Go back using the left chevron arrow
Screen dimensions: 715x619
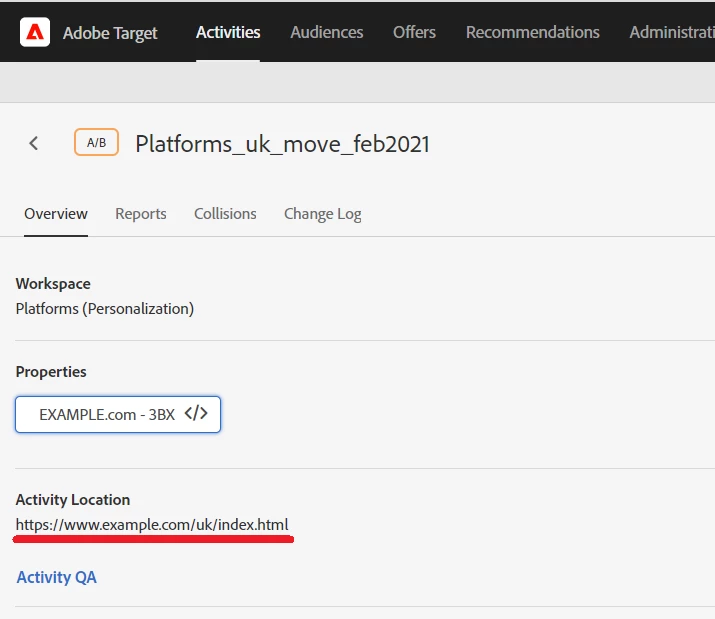(x=34, y=143)
